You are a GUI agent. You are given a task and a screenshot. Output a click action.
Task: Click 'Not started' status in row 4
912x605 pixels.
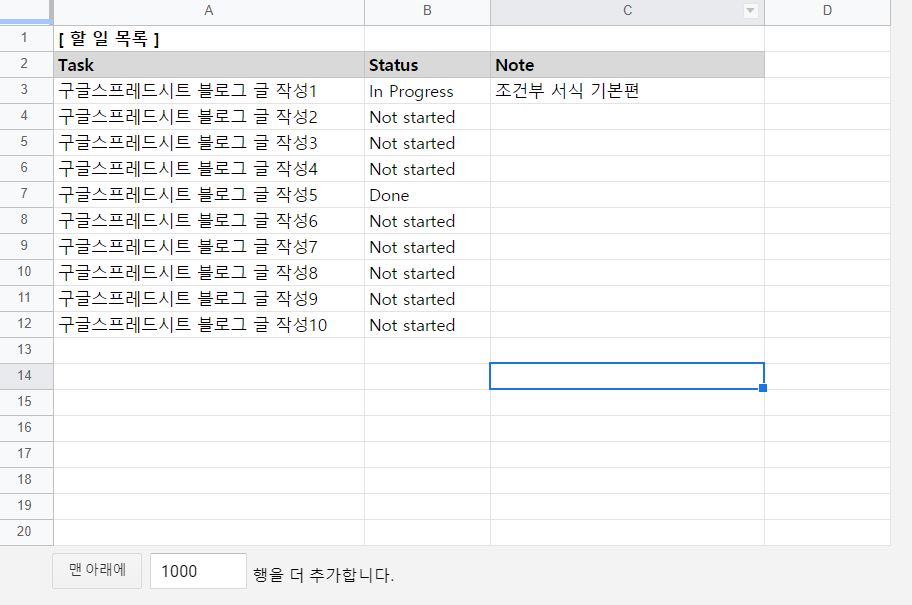coord(428,116)
